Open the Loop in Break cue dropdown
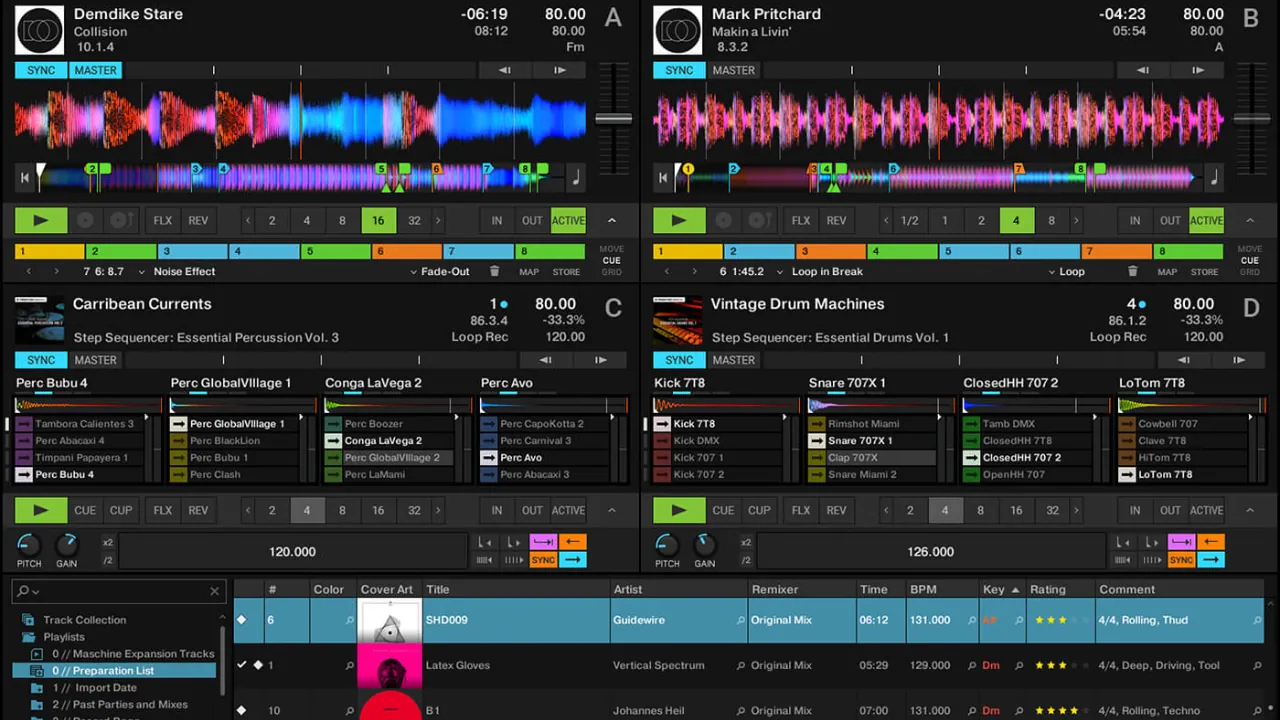This screenshot has height=720, width=1280. coord(780,271)
